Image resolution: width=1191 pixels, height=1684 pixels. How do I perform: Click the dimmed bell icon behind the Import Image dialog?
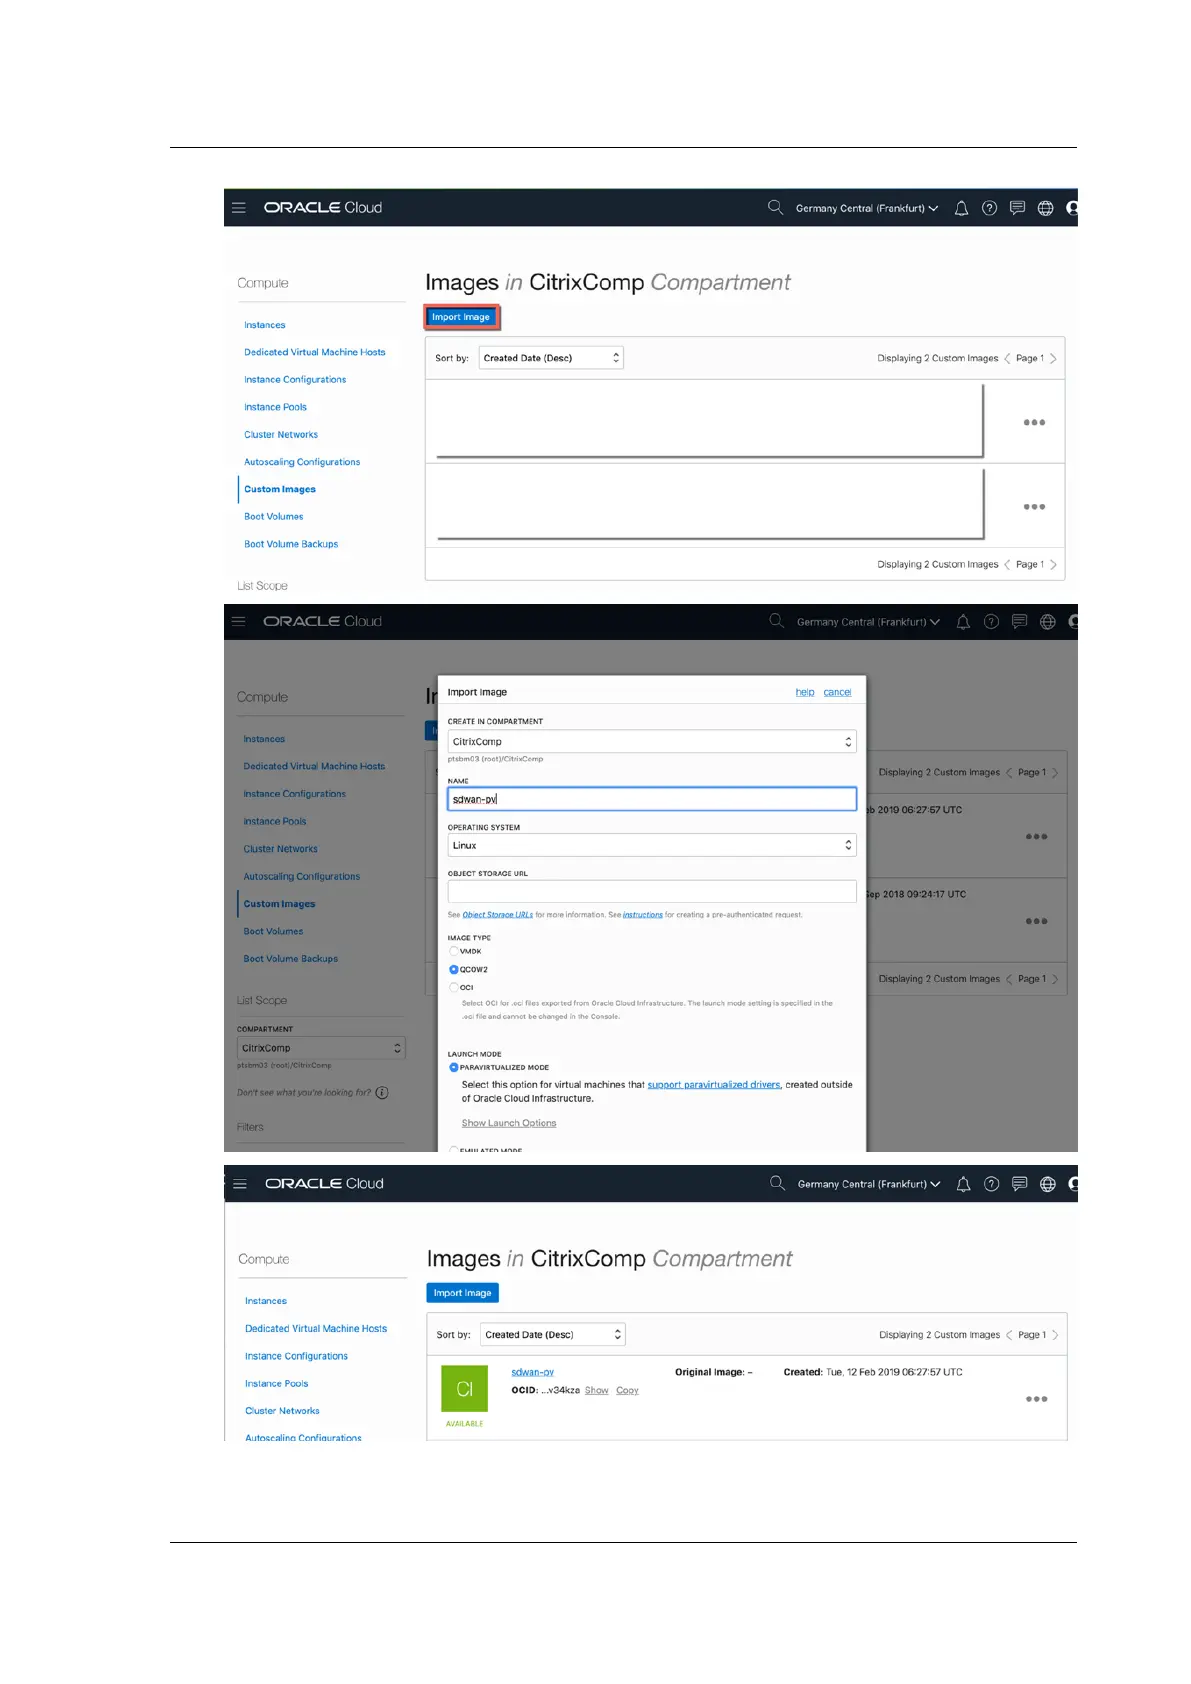tap(963, 622)
